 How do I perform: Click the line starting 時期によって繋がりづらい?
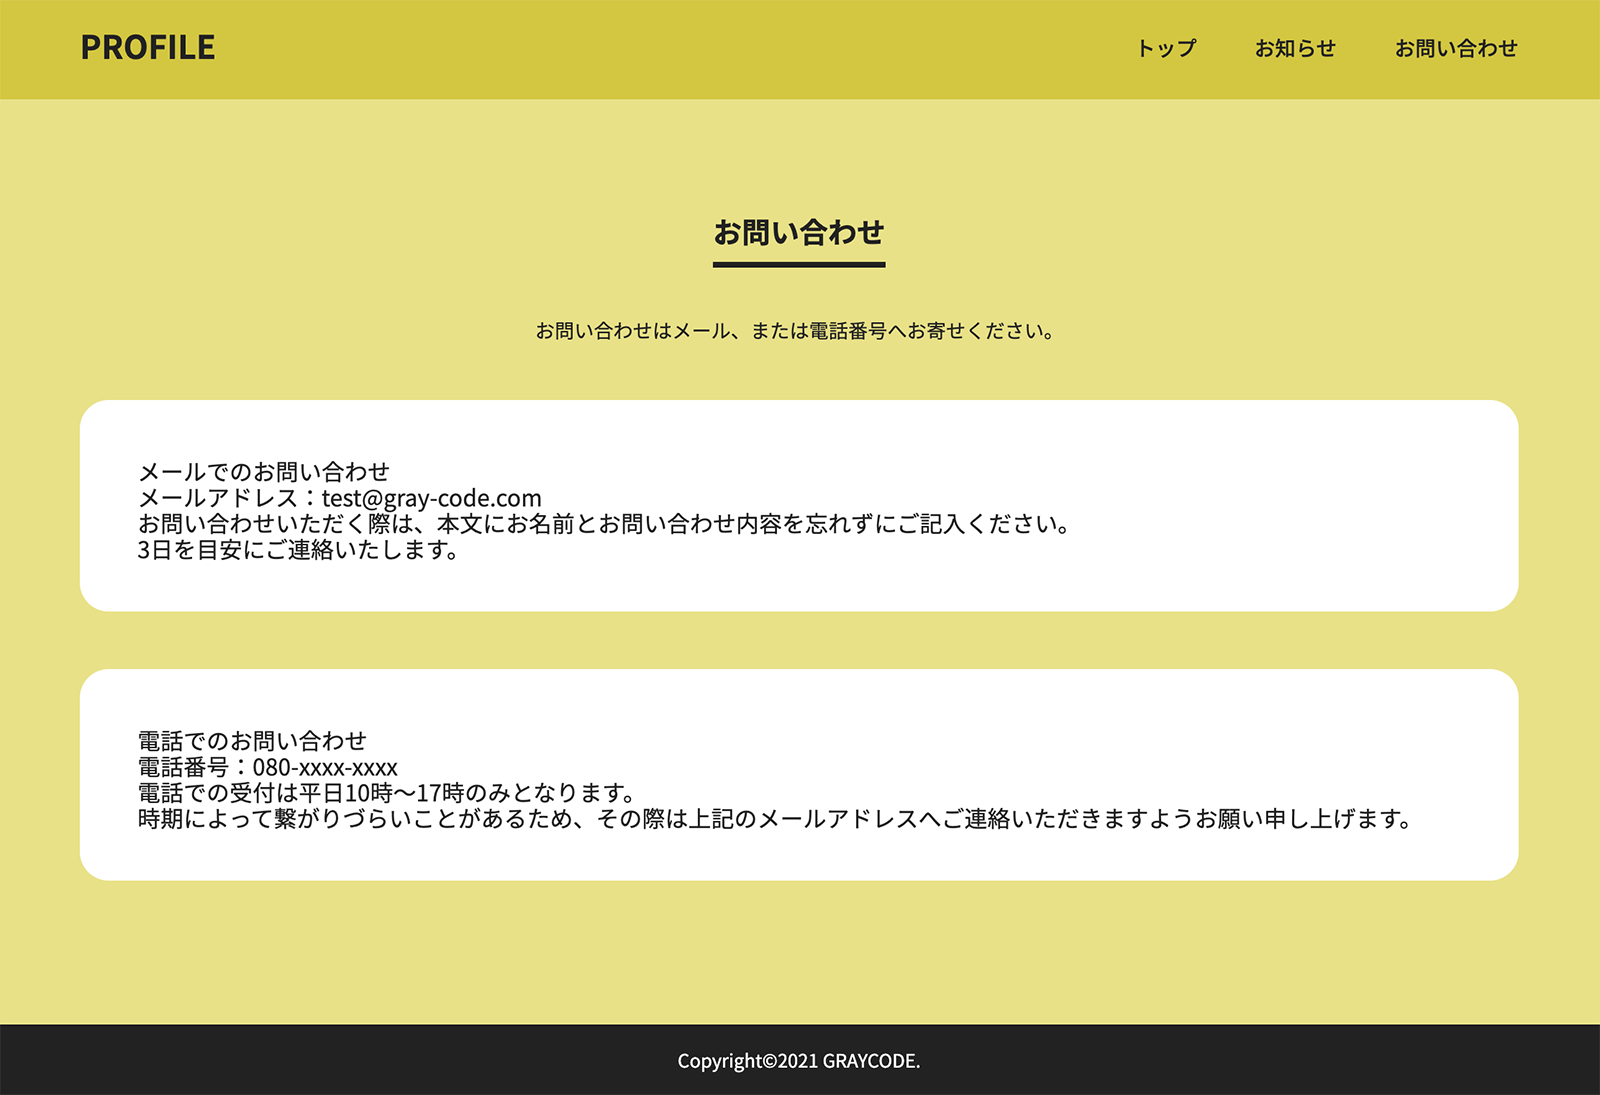tap(775, 818)
